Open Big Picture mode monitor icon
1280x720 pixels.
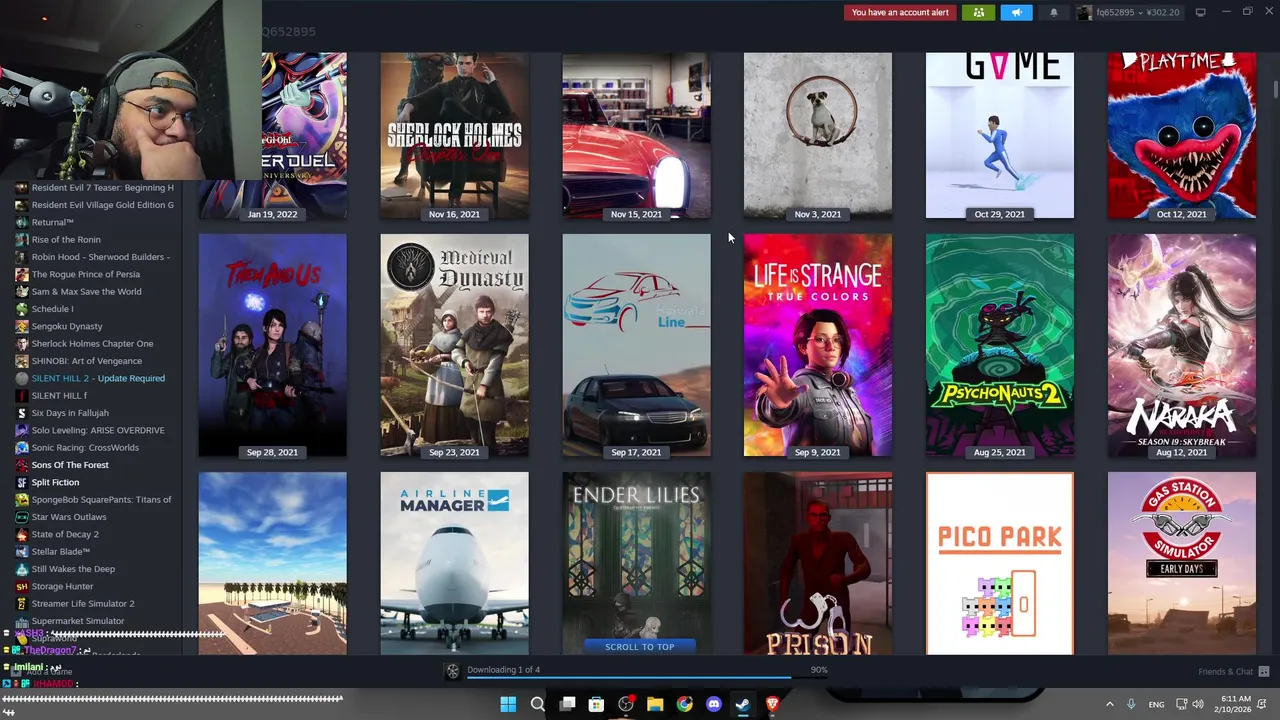(x=1200, y=12)
